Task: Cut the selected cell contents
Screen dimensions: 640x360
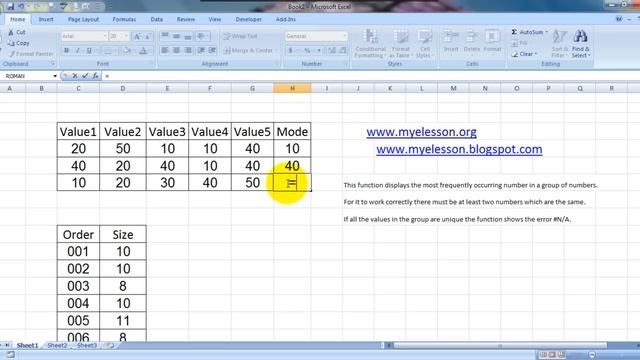Action: click(17, 32)
